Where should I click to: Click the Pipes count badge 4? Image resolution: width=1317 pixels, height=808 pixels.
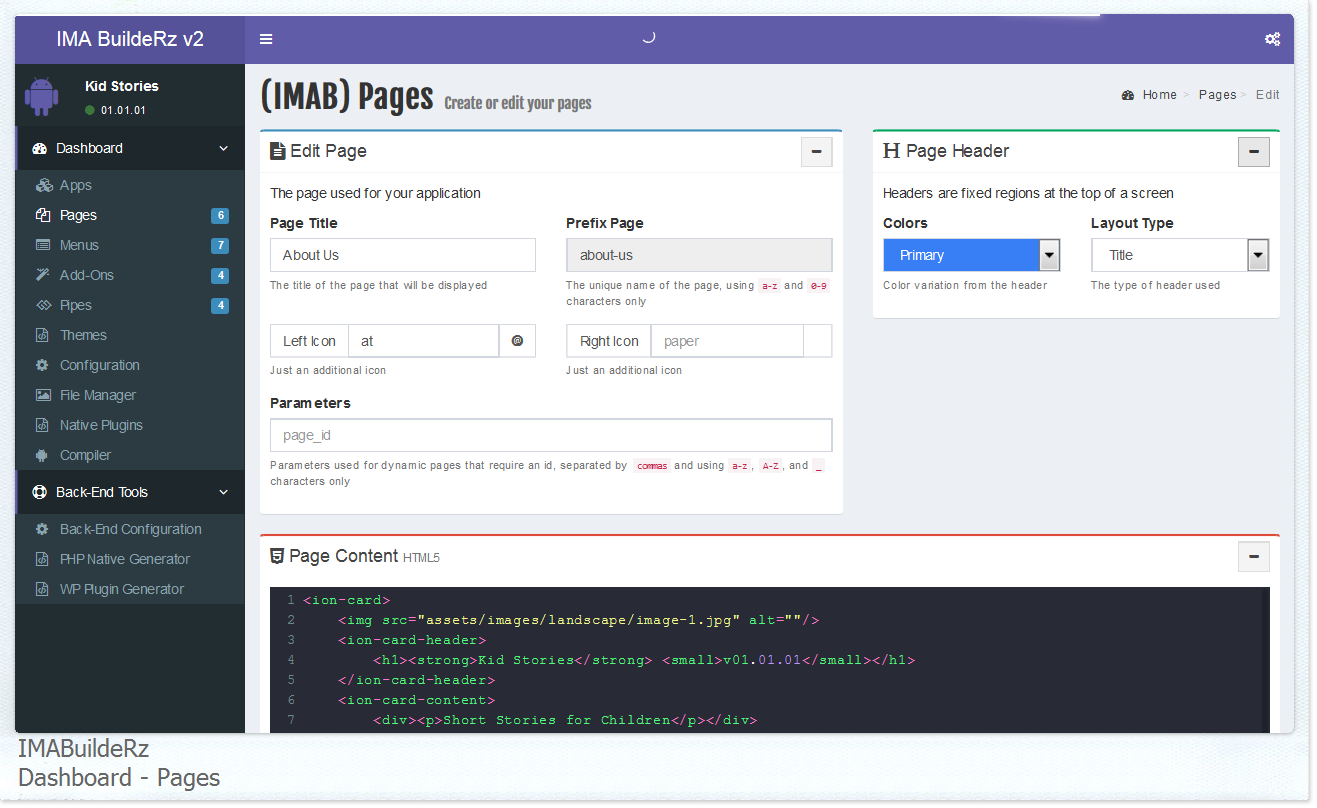[x=220, y=306]
